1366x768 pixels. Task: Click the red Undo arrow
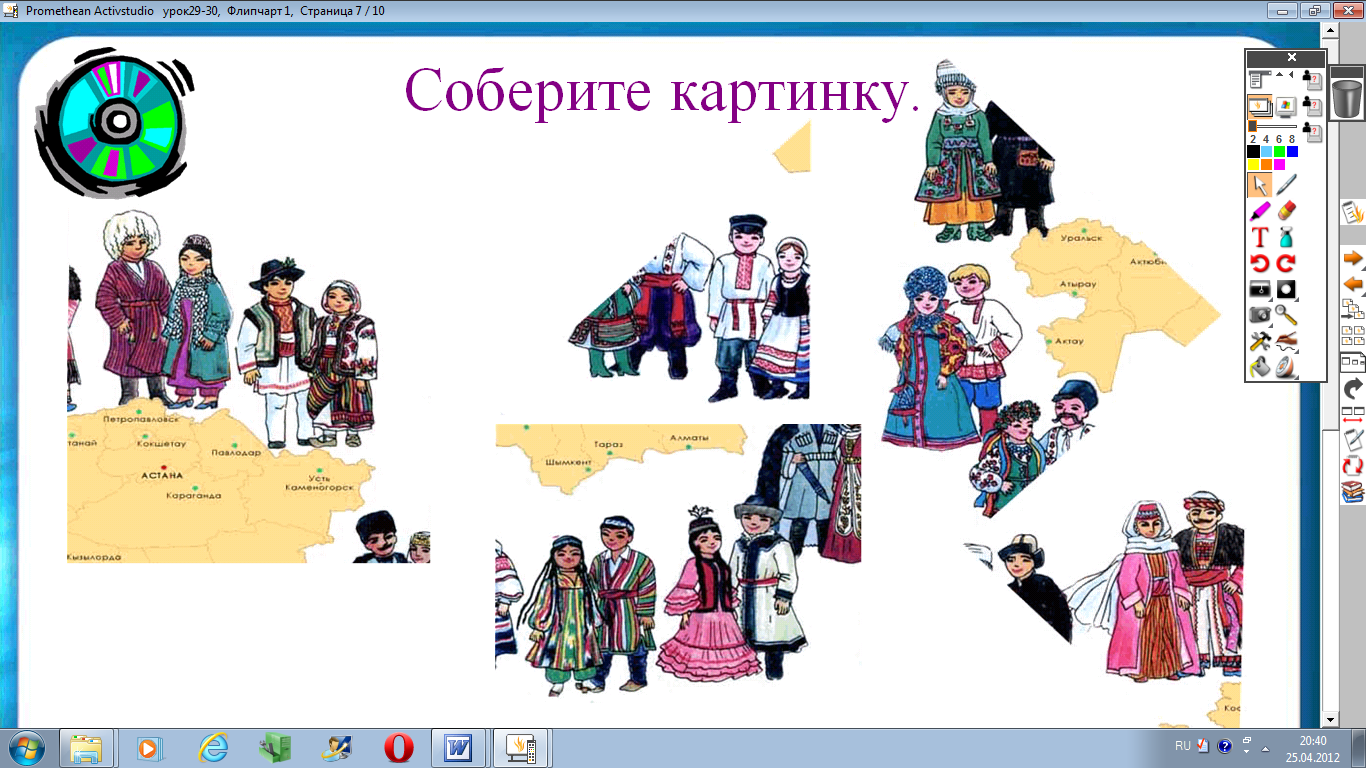click(x=1259, y=264)
